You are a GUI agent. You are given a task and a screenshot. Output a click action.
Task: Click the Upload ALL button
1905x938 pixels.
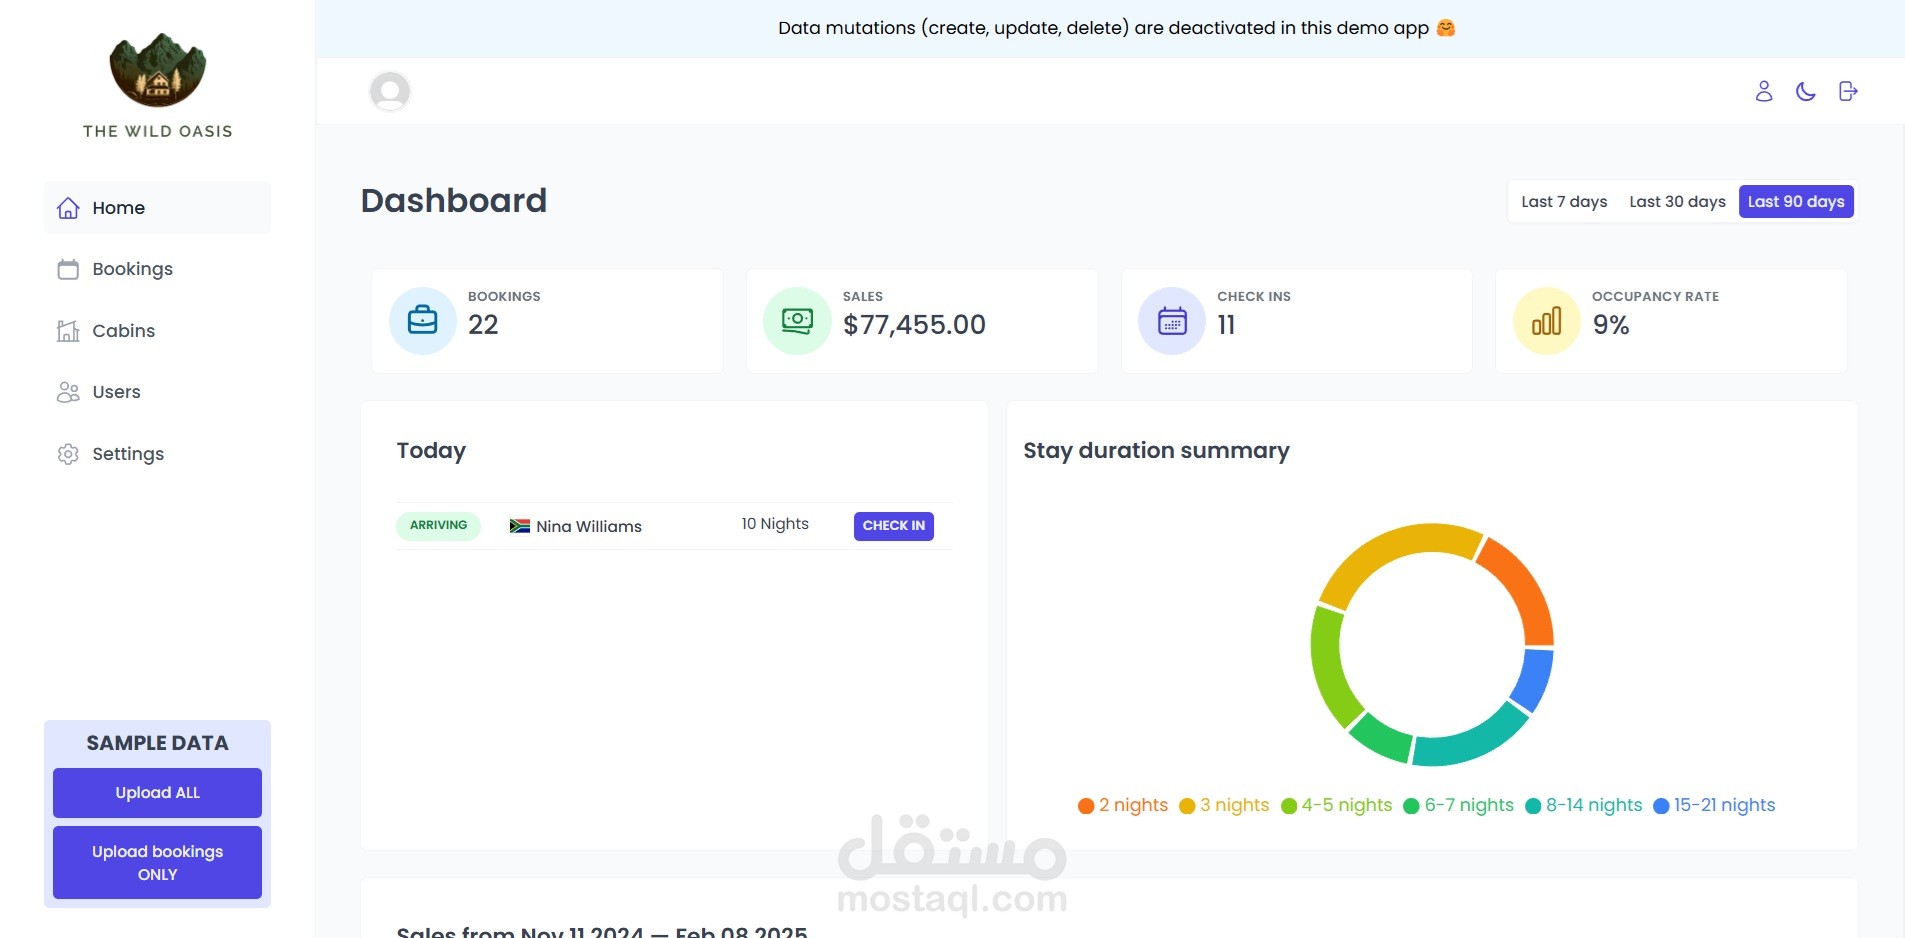[x=157, y=793]
